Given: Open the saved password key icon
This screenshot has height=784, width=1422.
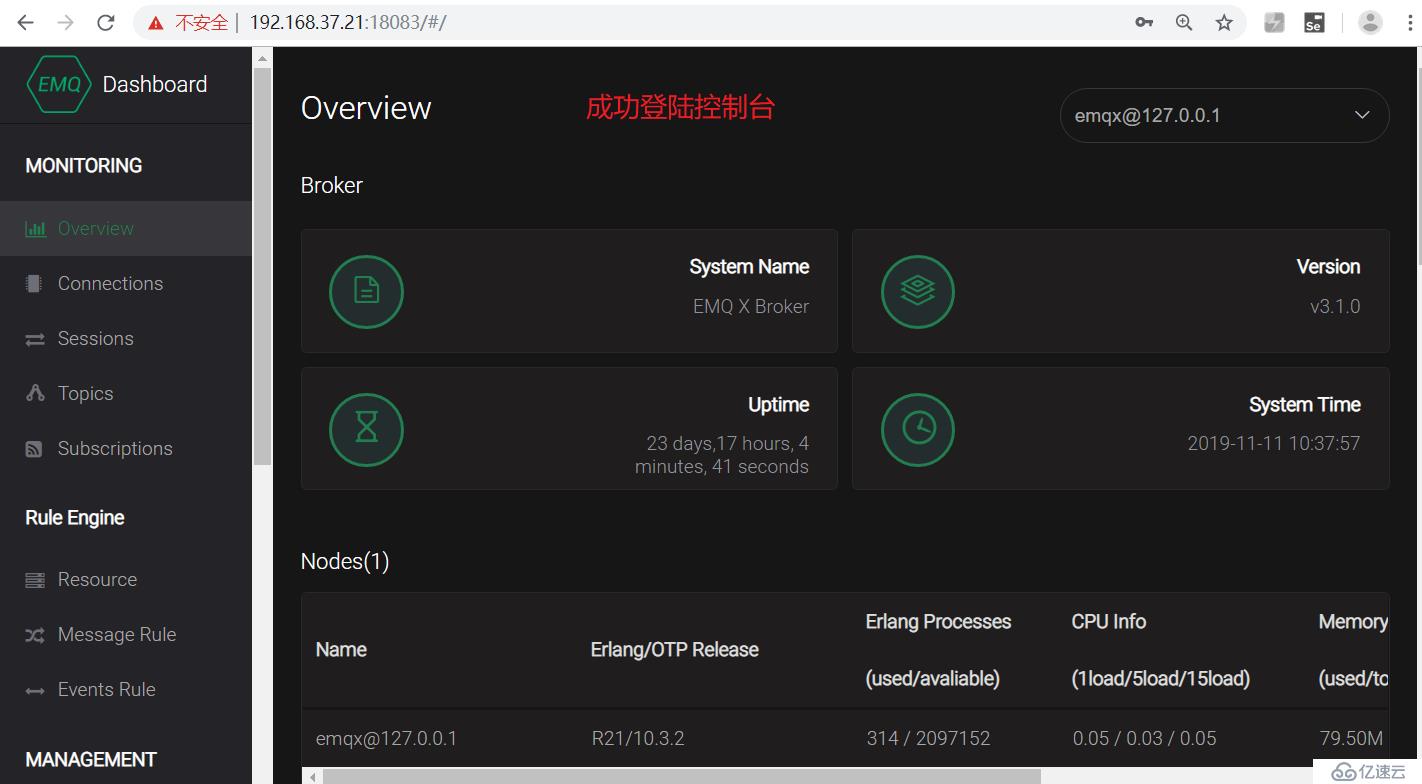Looking at the screenshot, I should coord(1144,22).
